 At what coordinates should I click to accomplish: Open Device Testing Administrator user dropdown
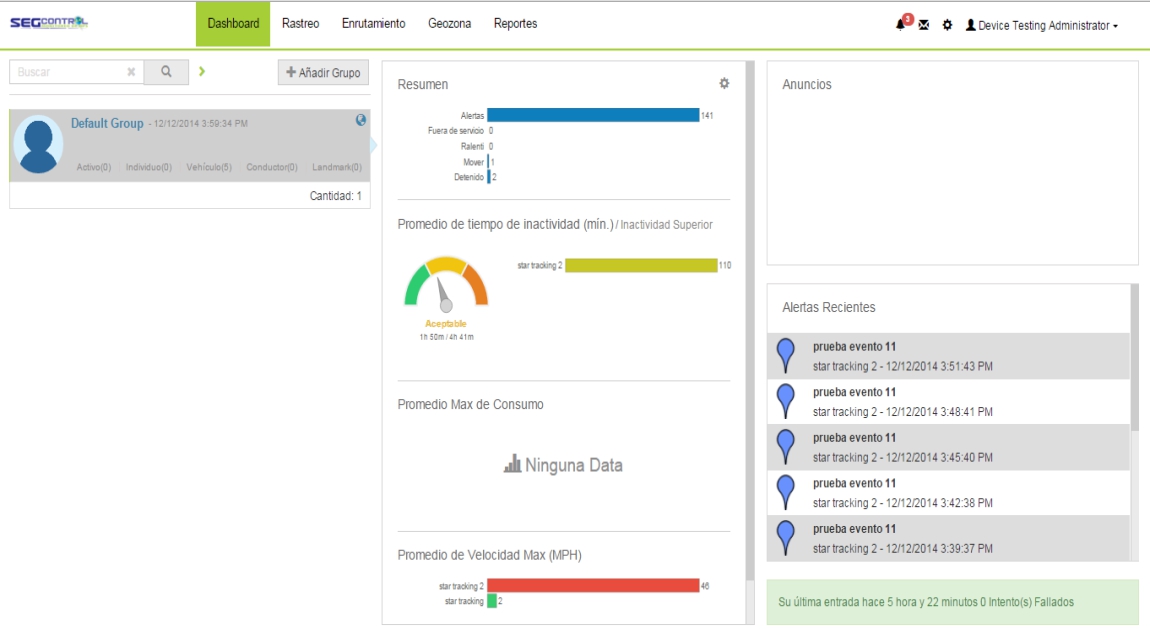[x=1042, y=26]
